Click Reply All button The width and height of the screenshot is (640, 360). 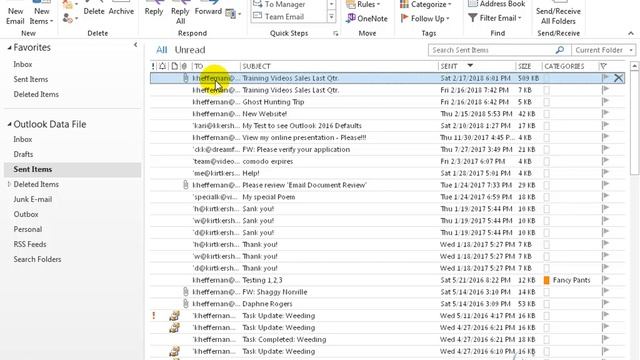180,14
